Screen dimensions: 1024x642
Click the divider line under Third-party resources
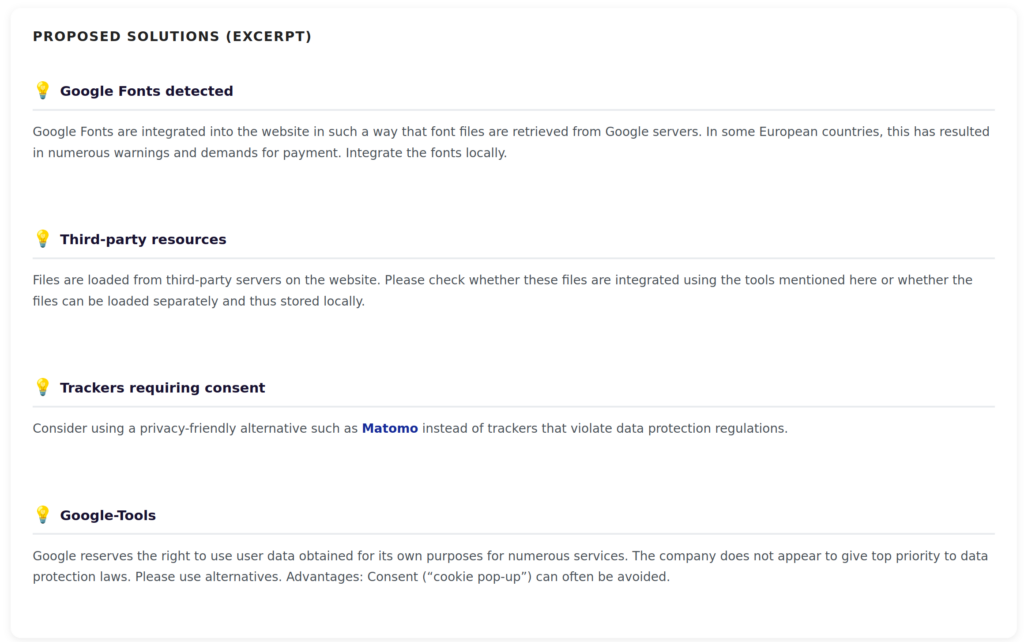click(513, 258)
